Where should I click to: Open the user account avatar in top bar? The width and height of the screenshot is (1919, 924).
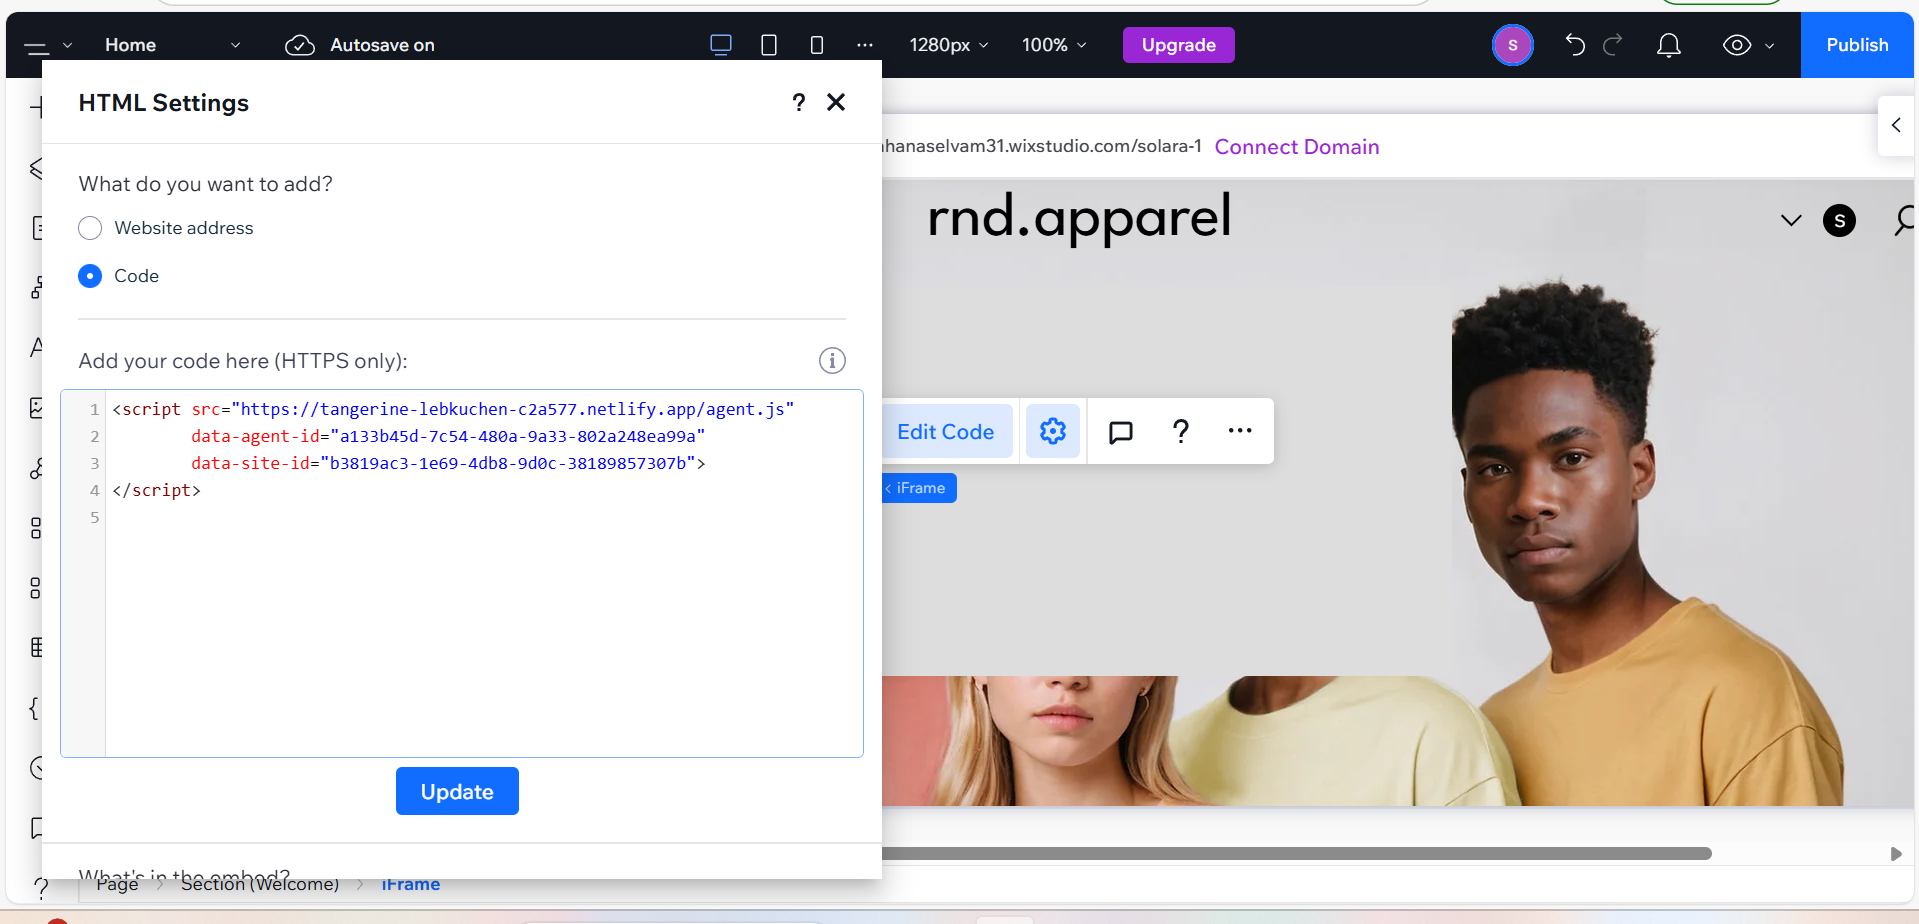pos(1513,45)
